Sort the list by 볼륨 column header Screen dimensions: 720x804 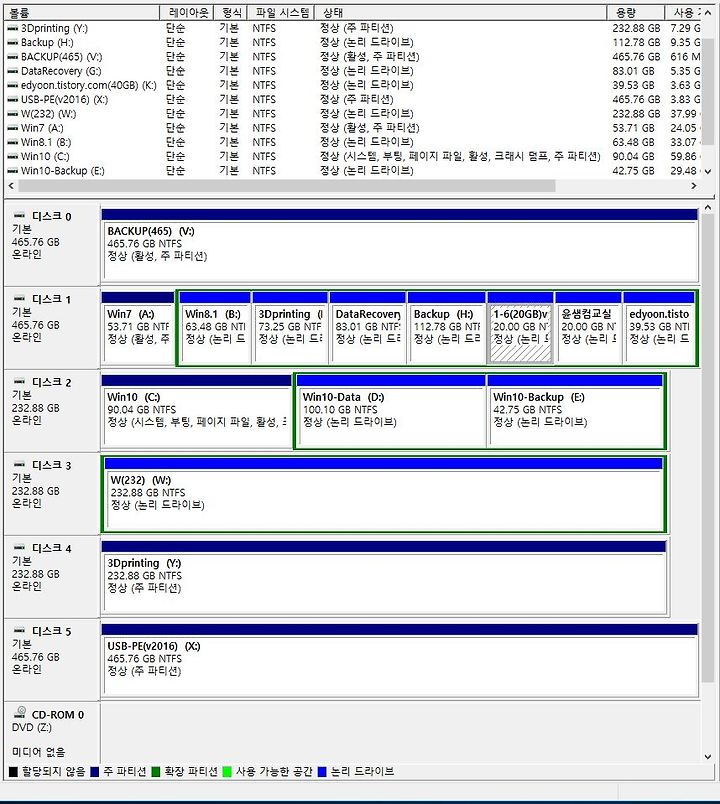pyautogui.click(x=82, y=12)
